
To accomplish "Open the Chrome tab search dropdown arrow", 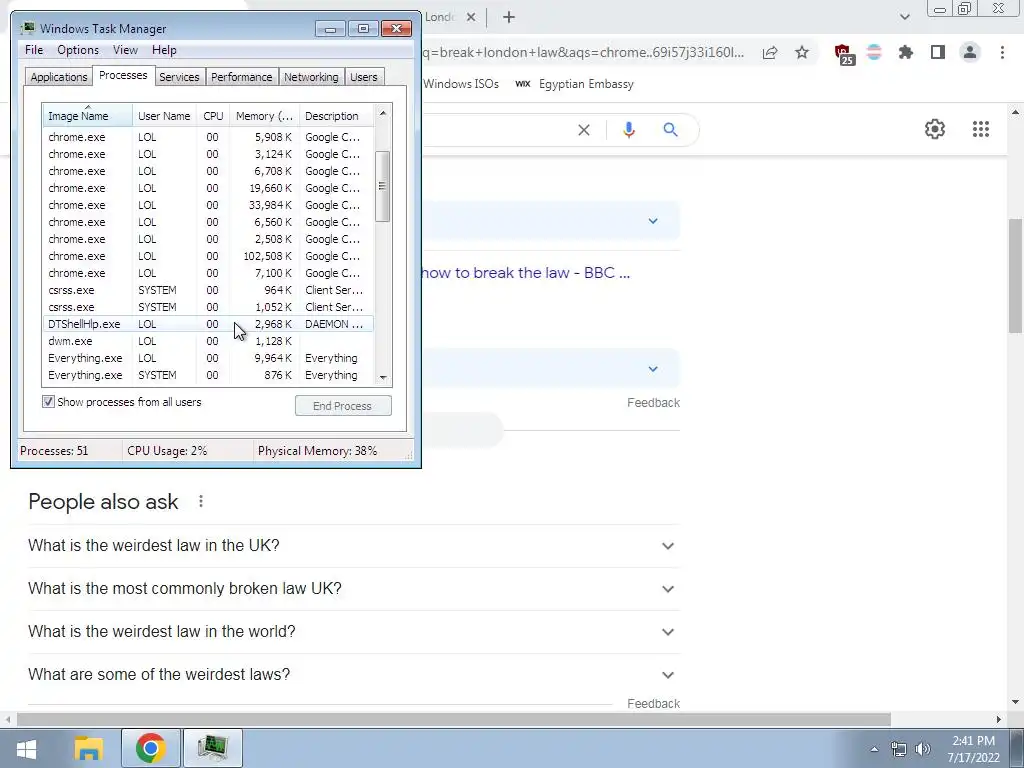I will (x=904, y=17).
